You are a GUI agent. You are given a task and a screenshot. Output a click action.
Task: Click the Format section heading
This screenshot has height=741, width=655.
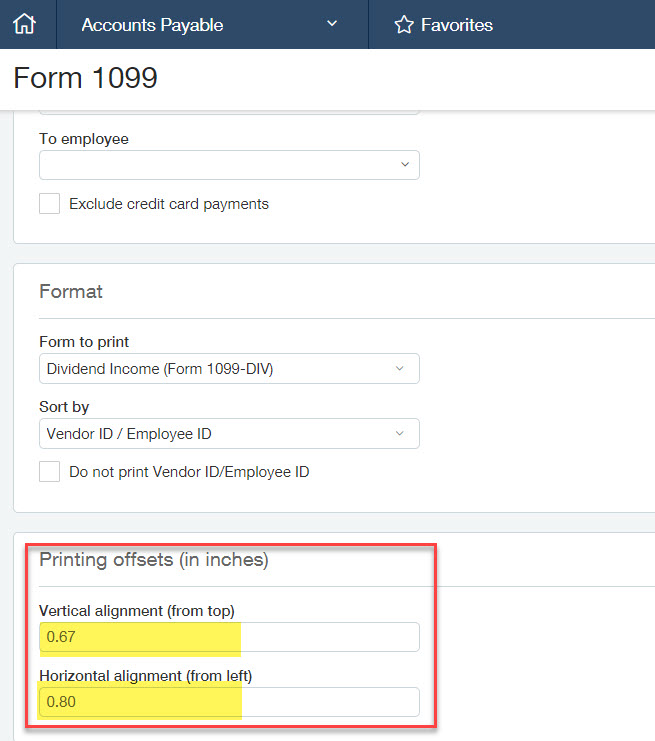click(71, 292)
